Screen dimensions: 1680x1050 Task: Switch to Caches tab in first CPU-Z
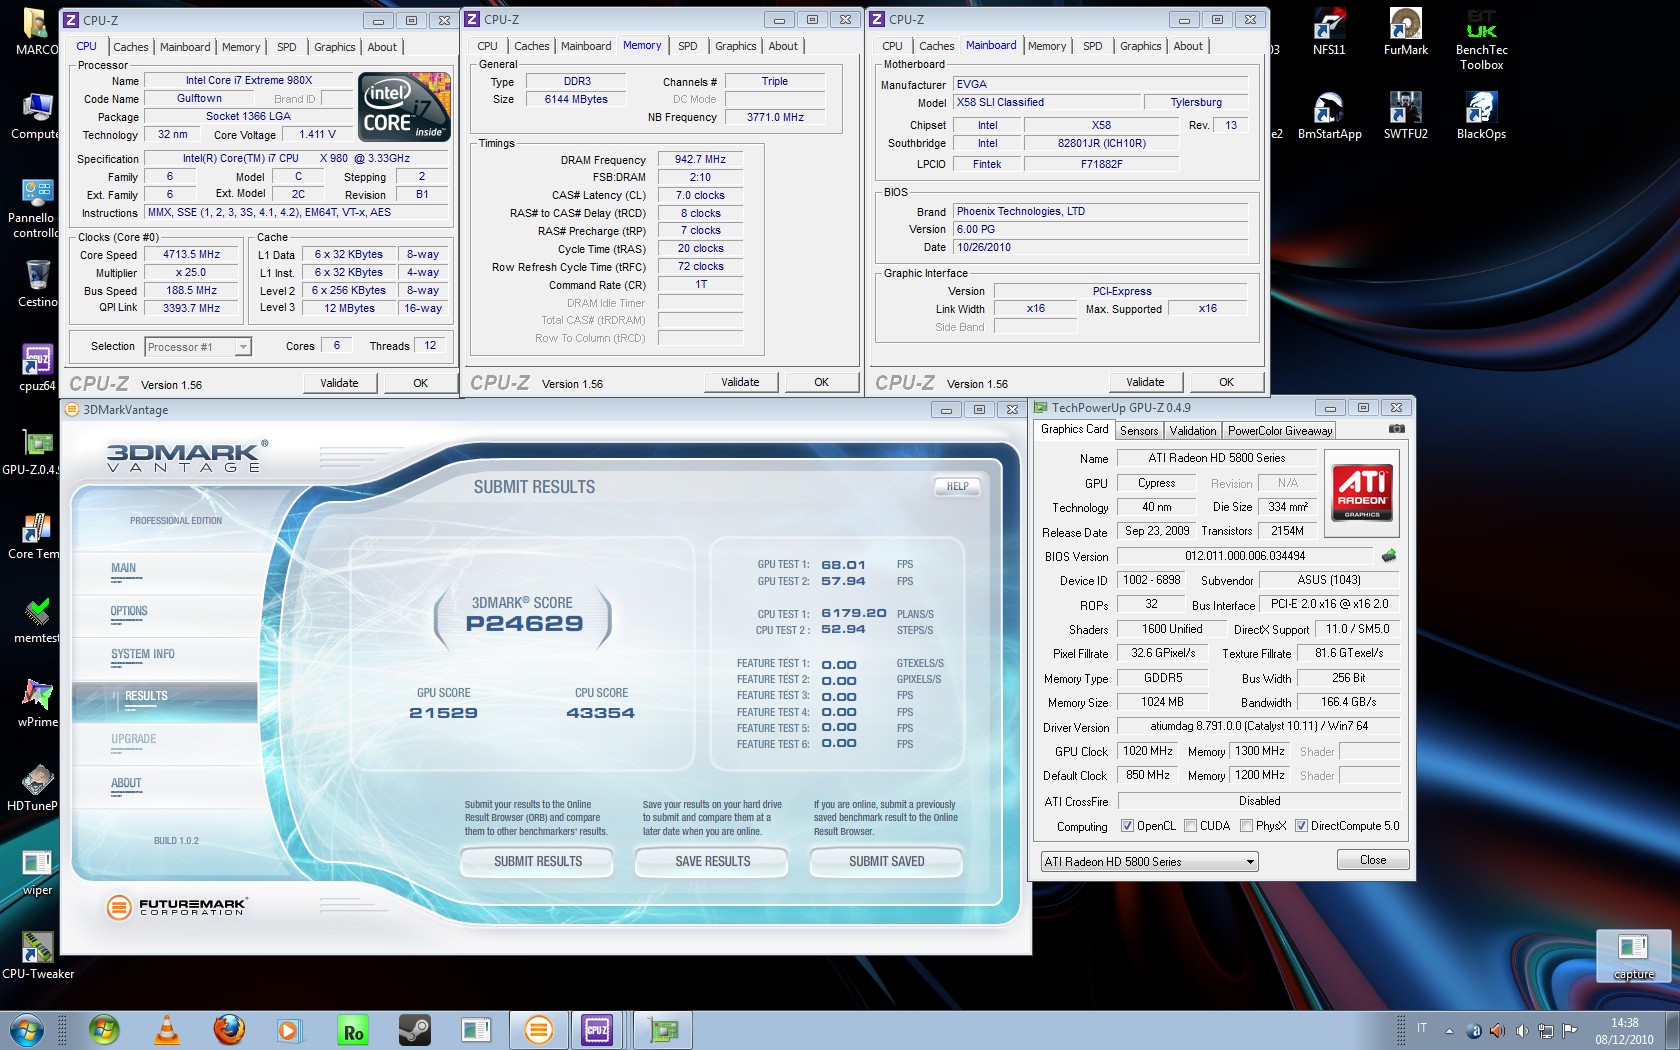tap(130, 47)
